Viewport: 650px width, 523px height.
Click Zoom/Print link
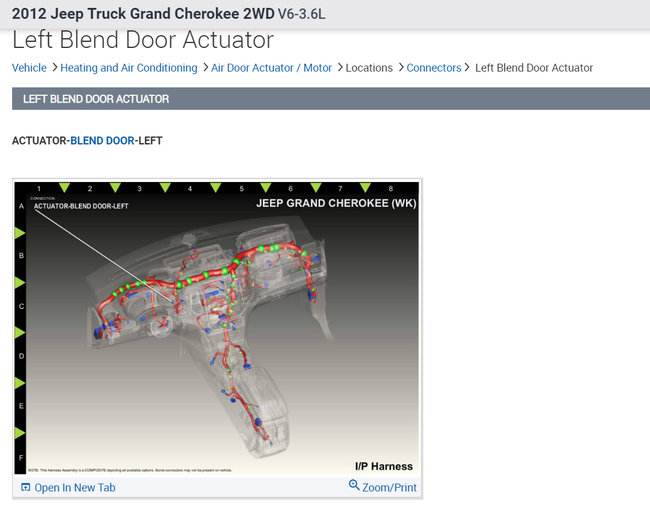[x=389, y=487]
